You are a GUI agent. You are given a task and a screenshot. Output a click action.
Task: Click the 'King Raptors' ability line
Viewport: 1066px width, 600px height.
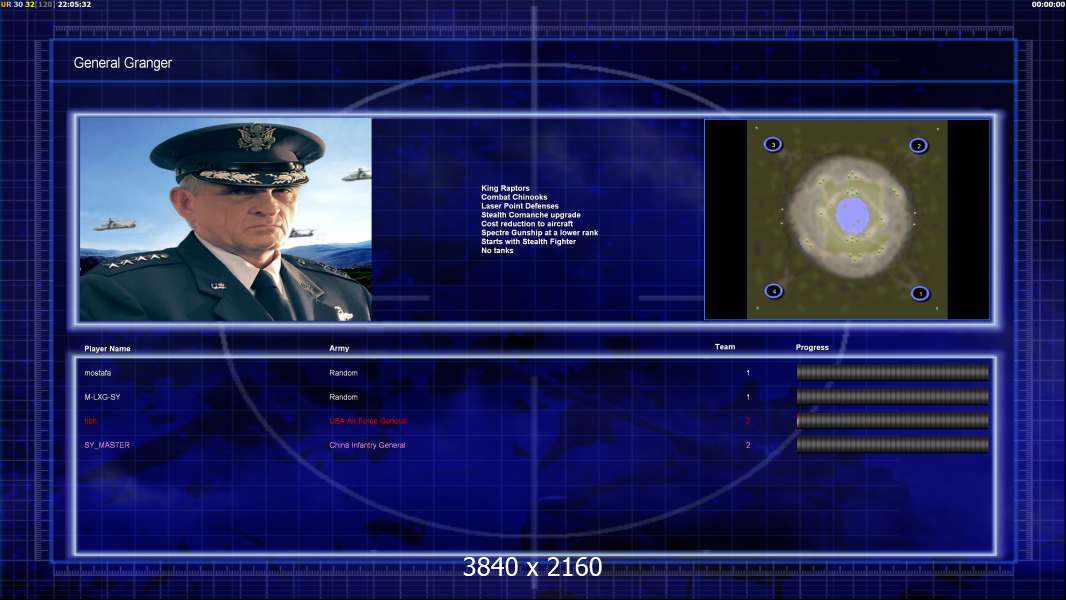pyautogui.click(x=505, y=188)
